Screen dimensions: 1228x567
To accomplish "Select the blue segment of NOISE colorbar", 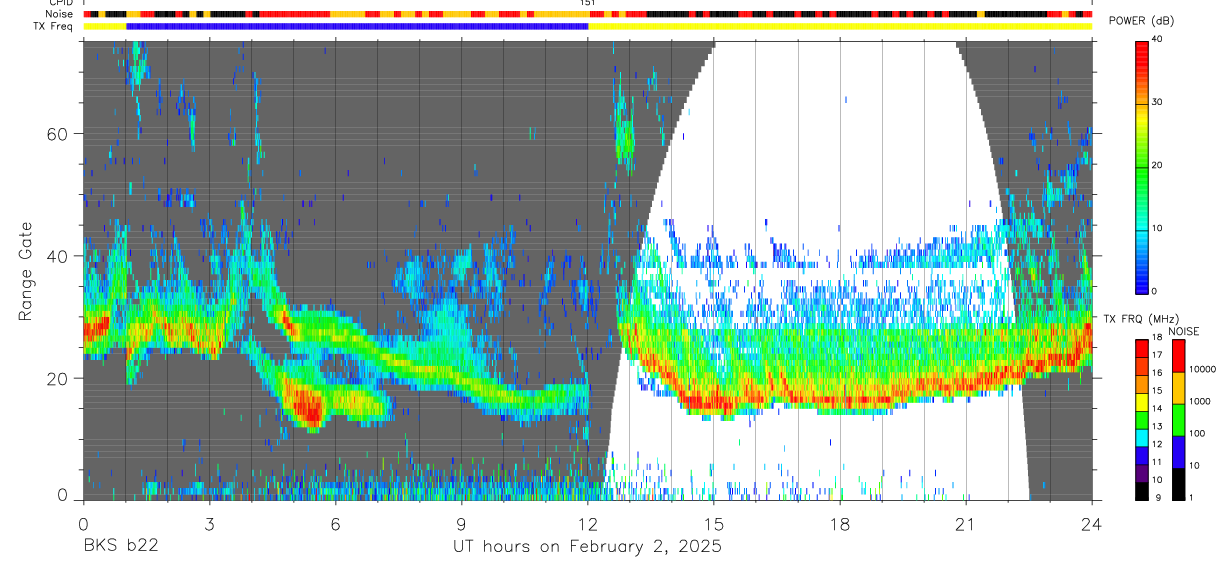I will (1177, 452).
